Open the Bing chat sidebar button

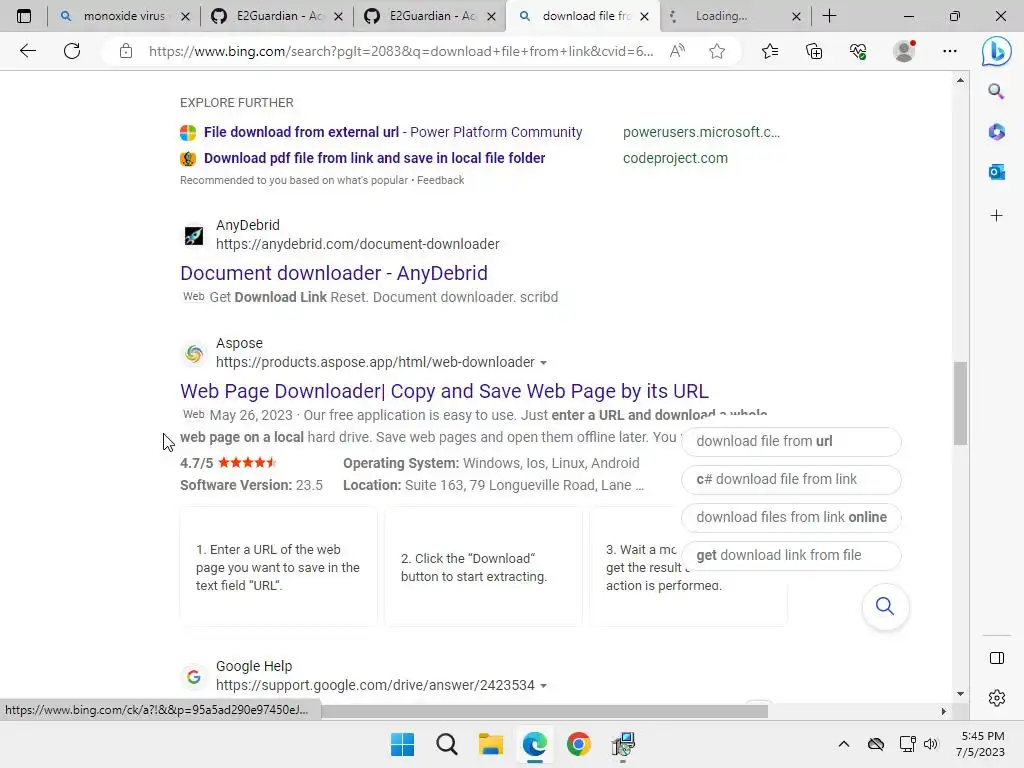[997, 52]
